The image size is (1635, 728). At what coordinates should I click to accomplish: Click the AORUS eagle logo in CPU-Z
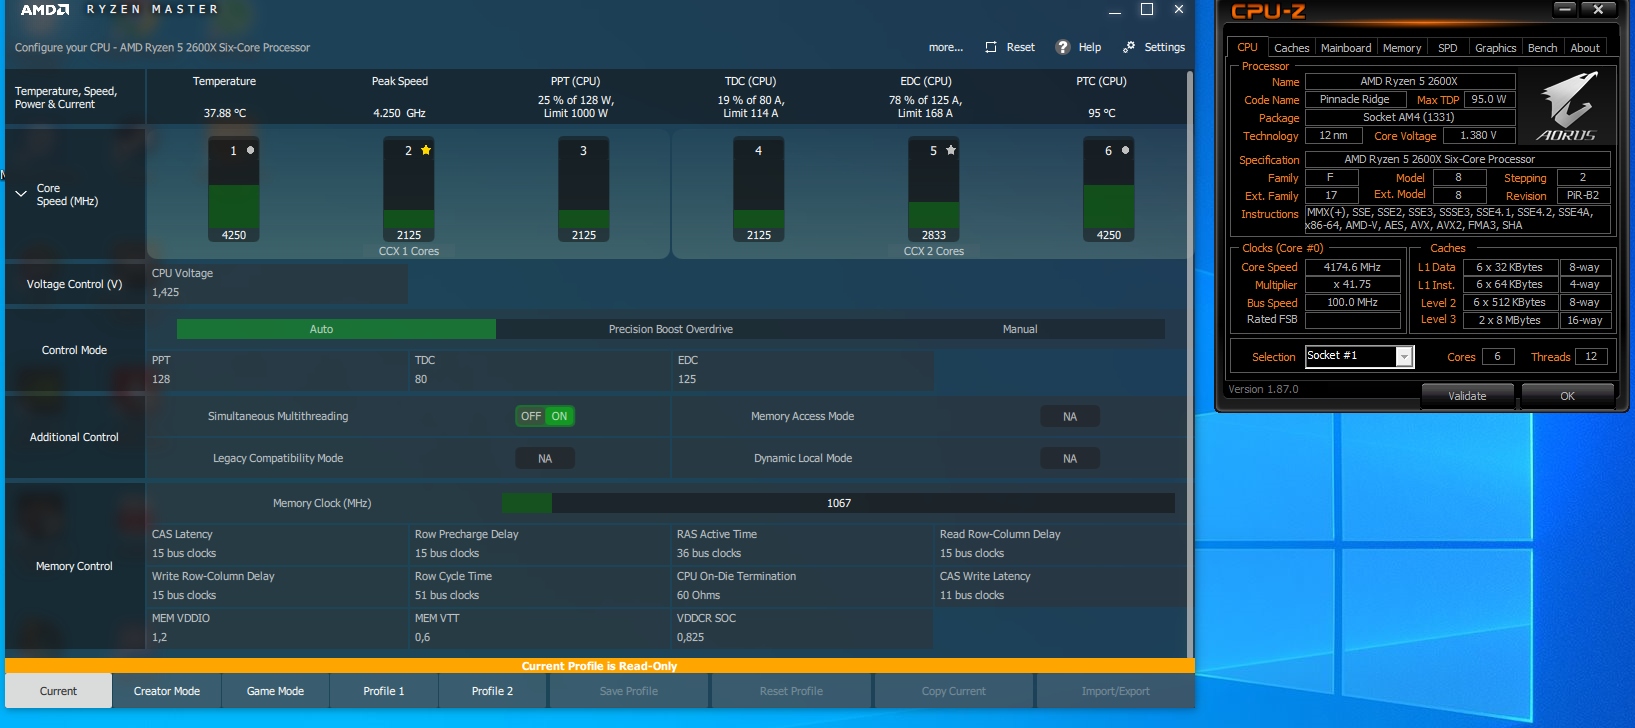[x=1567, y=106]
